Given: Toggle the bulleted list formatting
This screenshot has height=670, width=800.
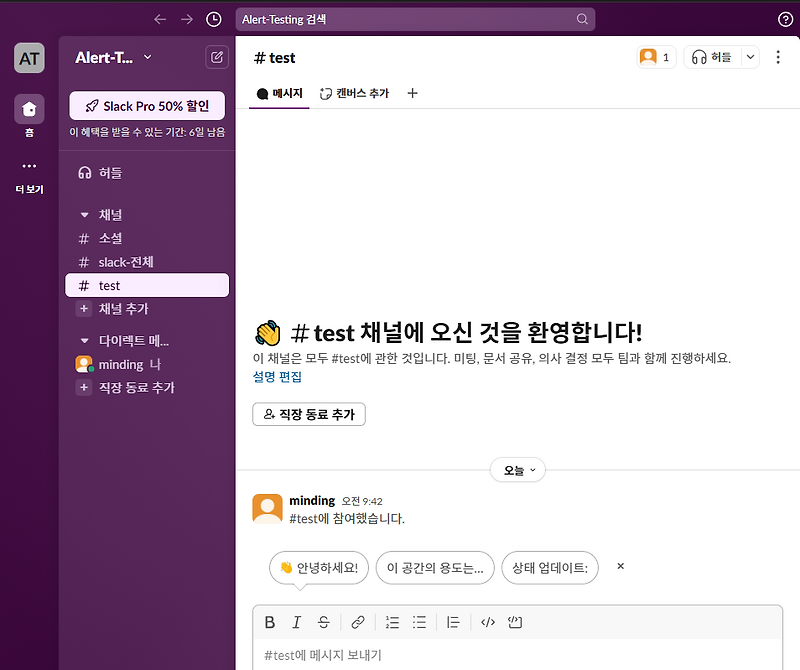Looking at the screenshot, I should tap(421, 622).
